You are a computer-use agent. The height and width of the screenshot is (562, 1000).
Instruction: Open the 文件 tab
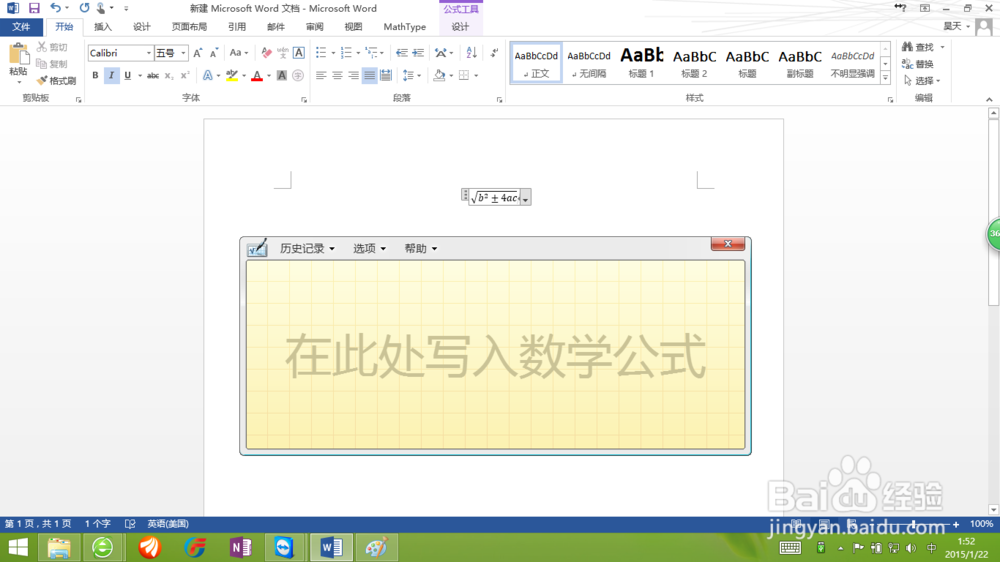pos(21,27)
